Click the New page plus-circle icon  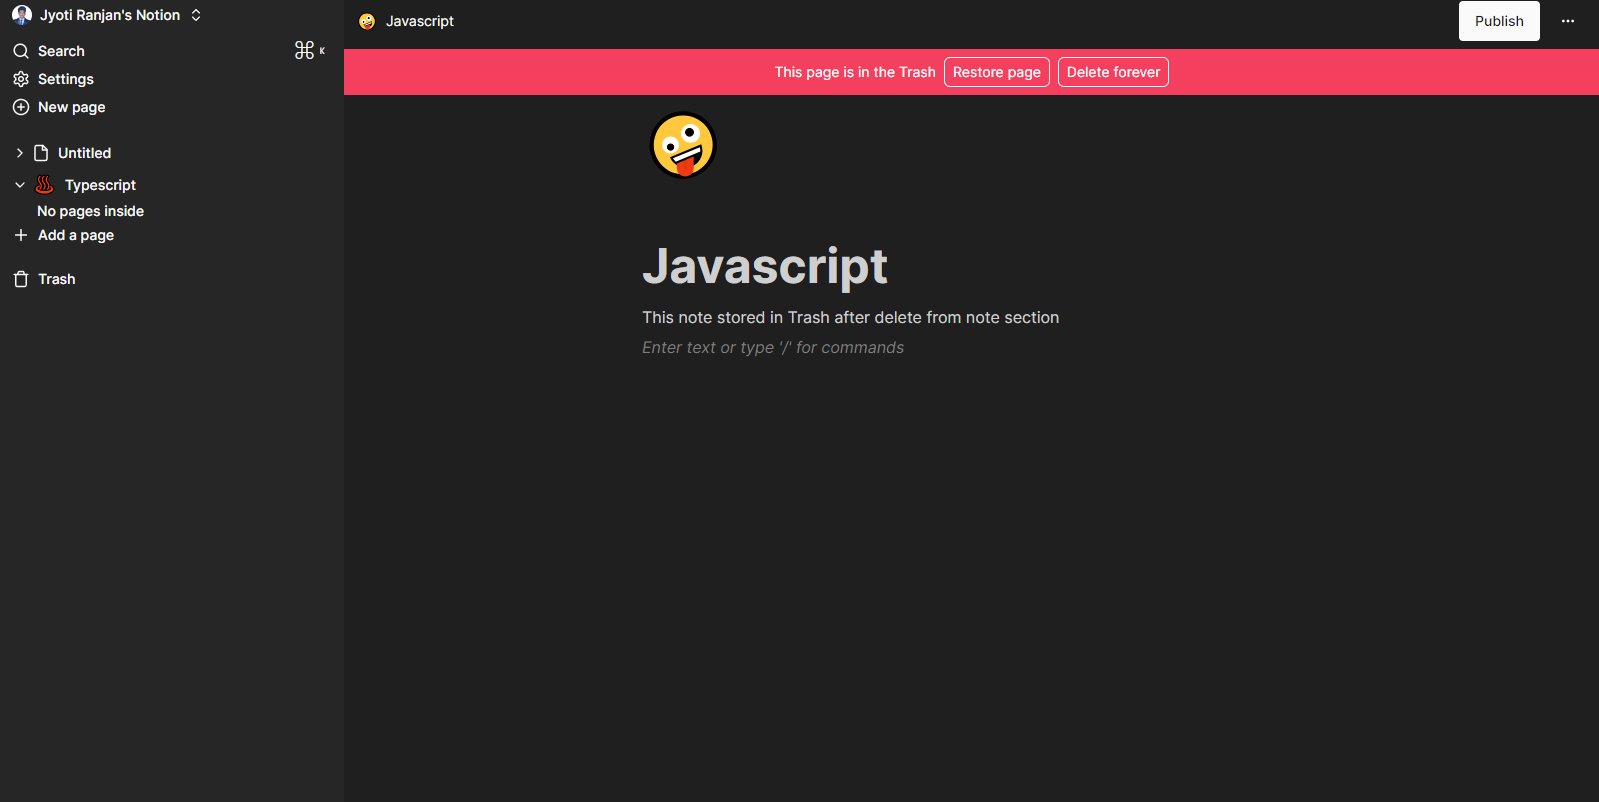tap(21, 107)
